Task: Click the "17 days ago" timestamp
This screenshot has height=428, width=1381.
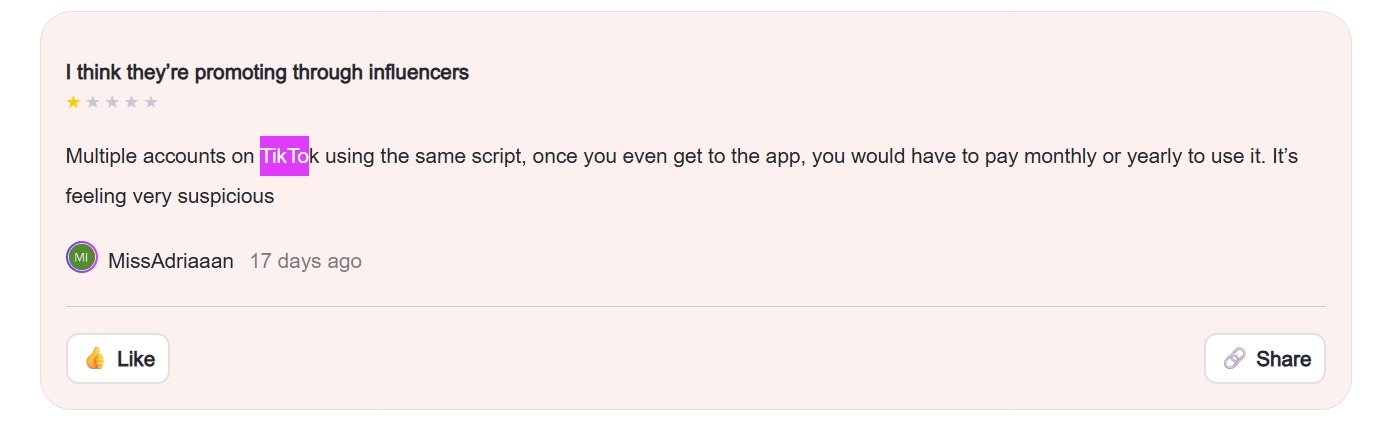Action: (x=306, y=261)
